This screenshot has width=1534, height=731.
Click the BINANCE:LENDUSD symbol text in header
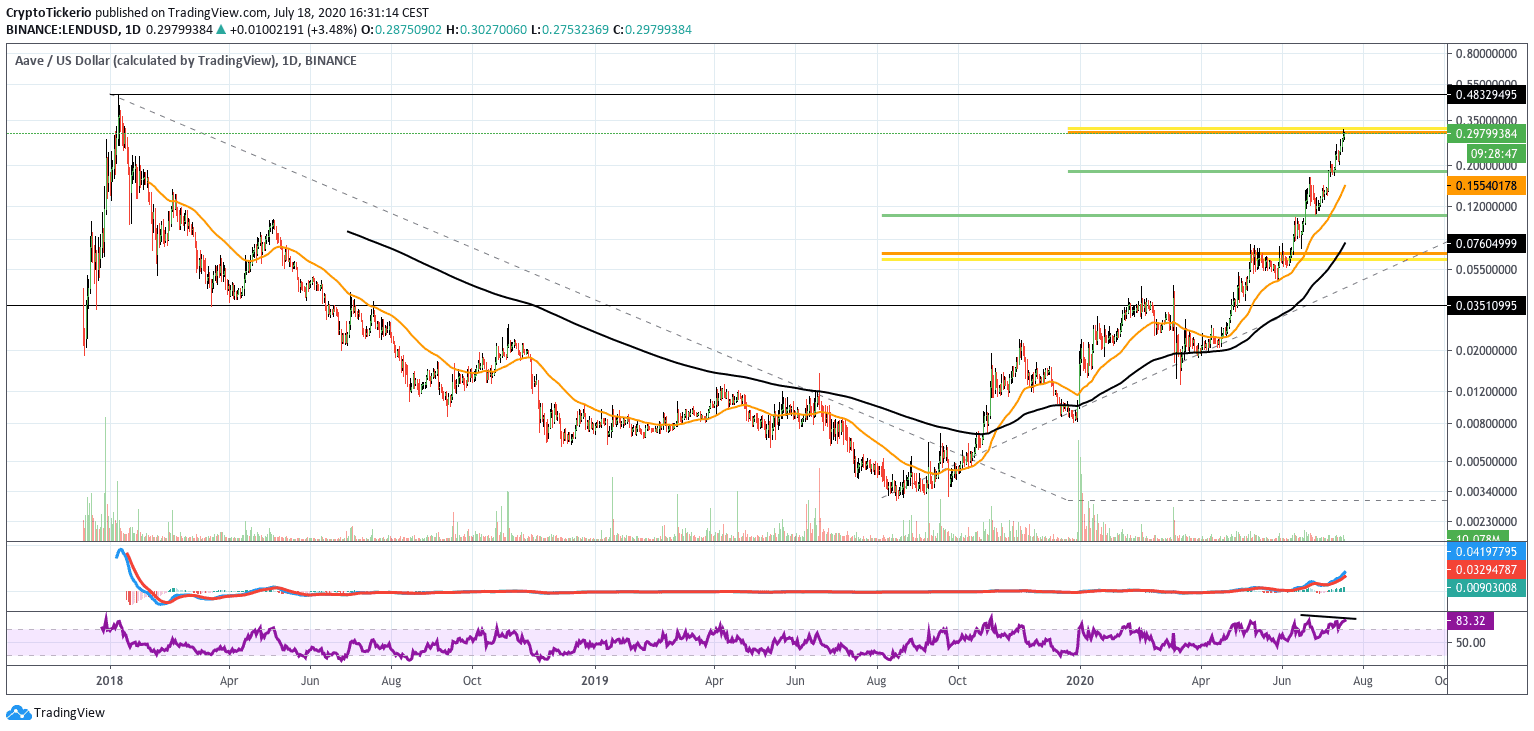click(60, 30)
